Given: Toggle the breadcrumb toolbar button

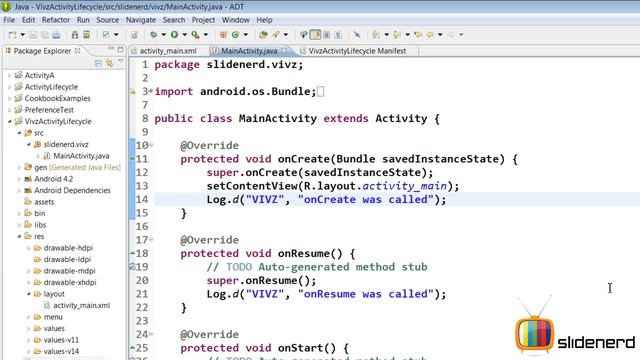Looking at the screenshot, I should pos(303,35).
